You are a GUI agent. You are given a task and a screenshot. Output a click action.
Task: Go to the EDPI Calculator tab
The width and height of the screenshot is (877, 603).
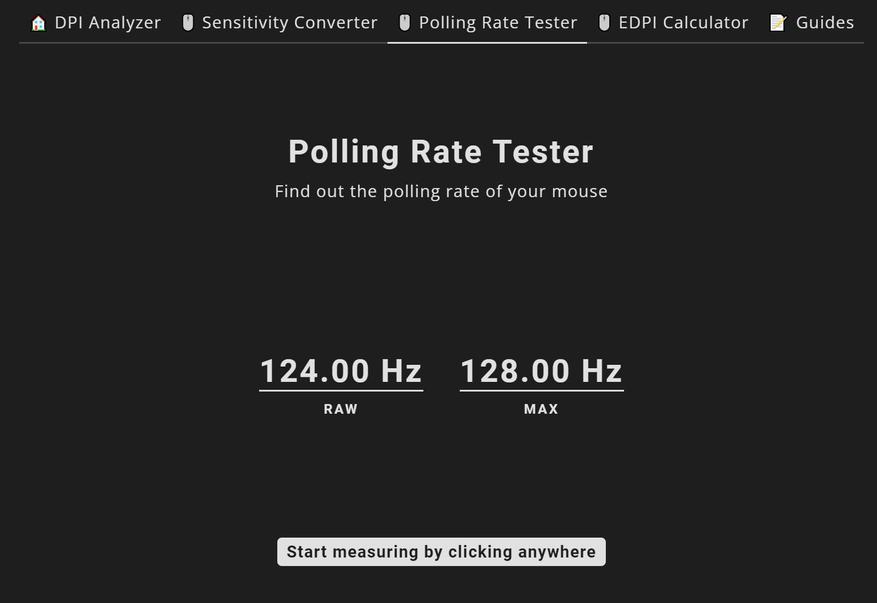click(x=683, y=22)
